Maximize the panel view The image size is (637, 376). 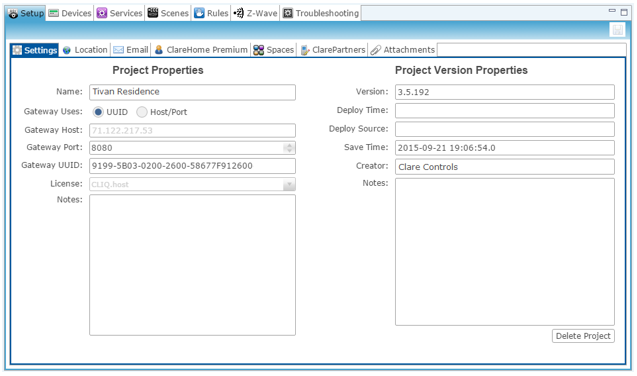(624, 12)
